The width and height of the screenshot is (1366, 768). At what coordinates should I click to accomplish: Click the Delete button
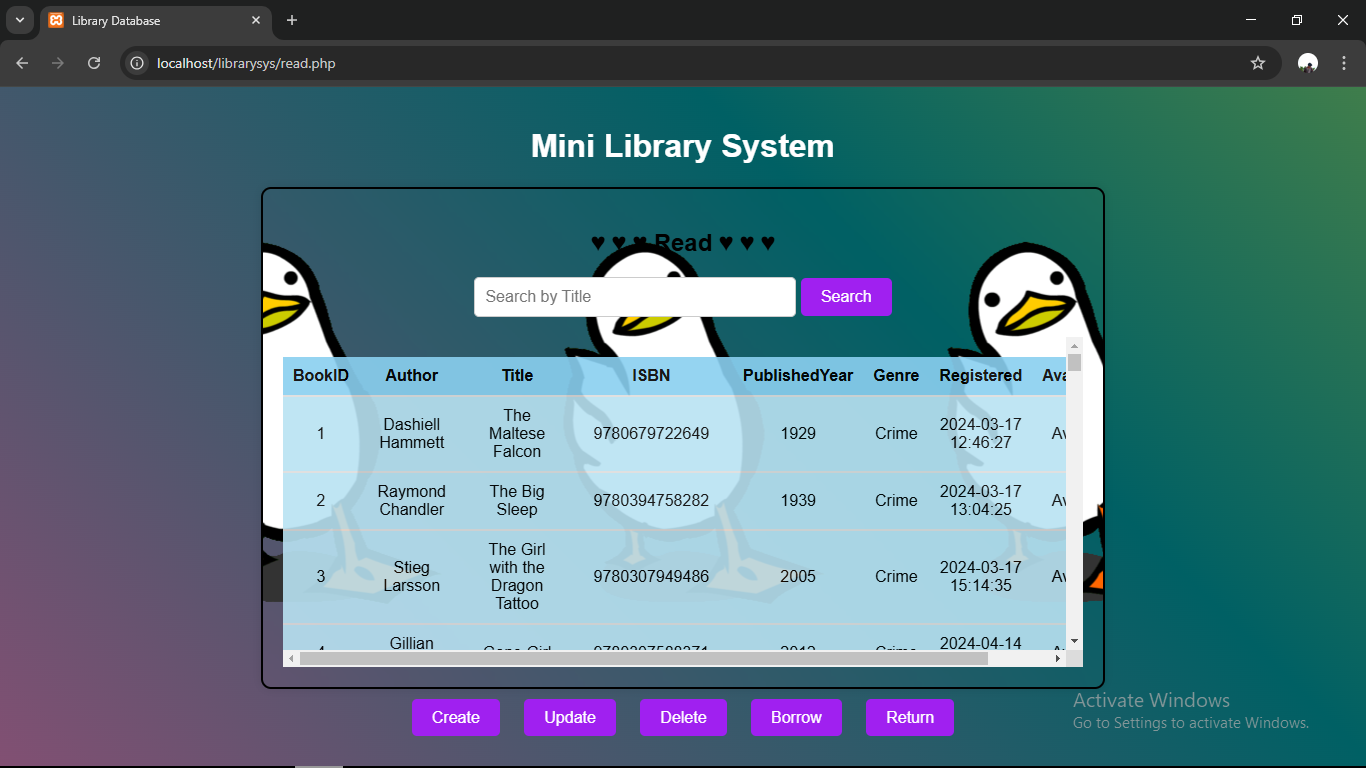(683, 717)
